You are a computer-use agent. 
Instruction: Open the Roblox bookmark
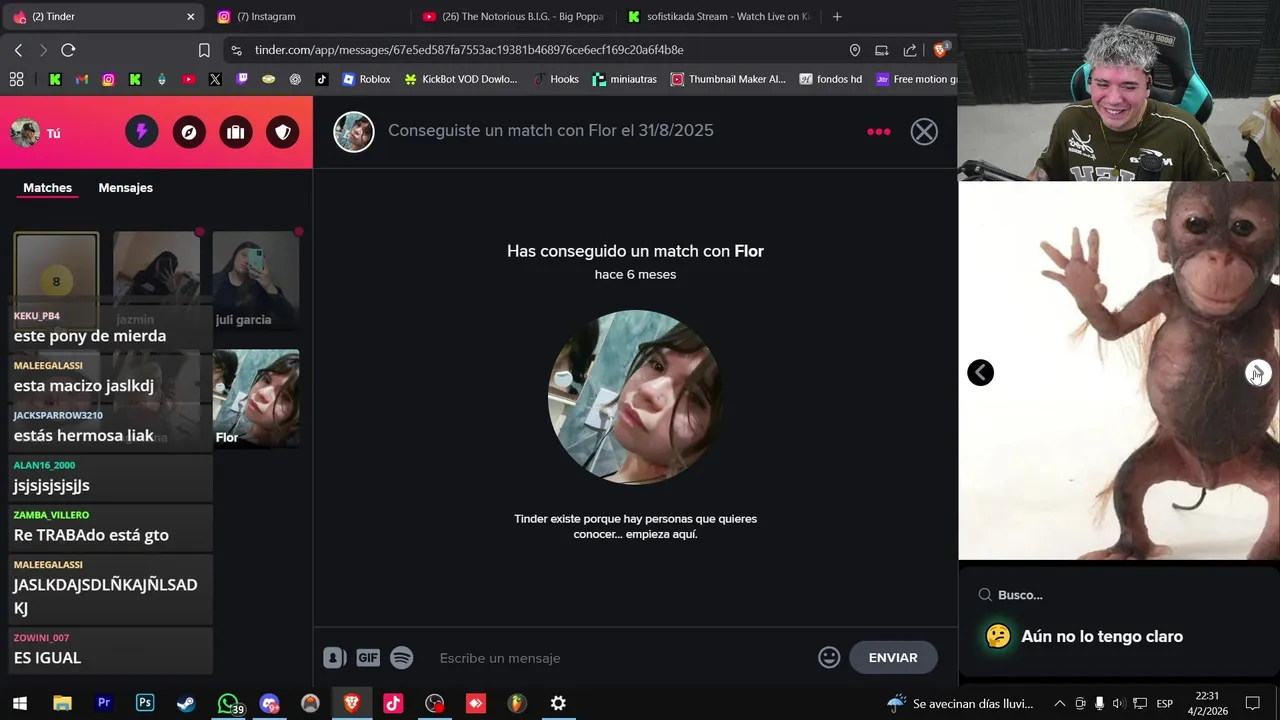366,79
